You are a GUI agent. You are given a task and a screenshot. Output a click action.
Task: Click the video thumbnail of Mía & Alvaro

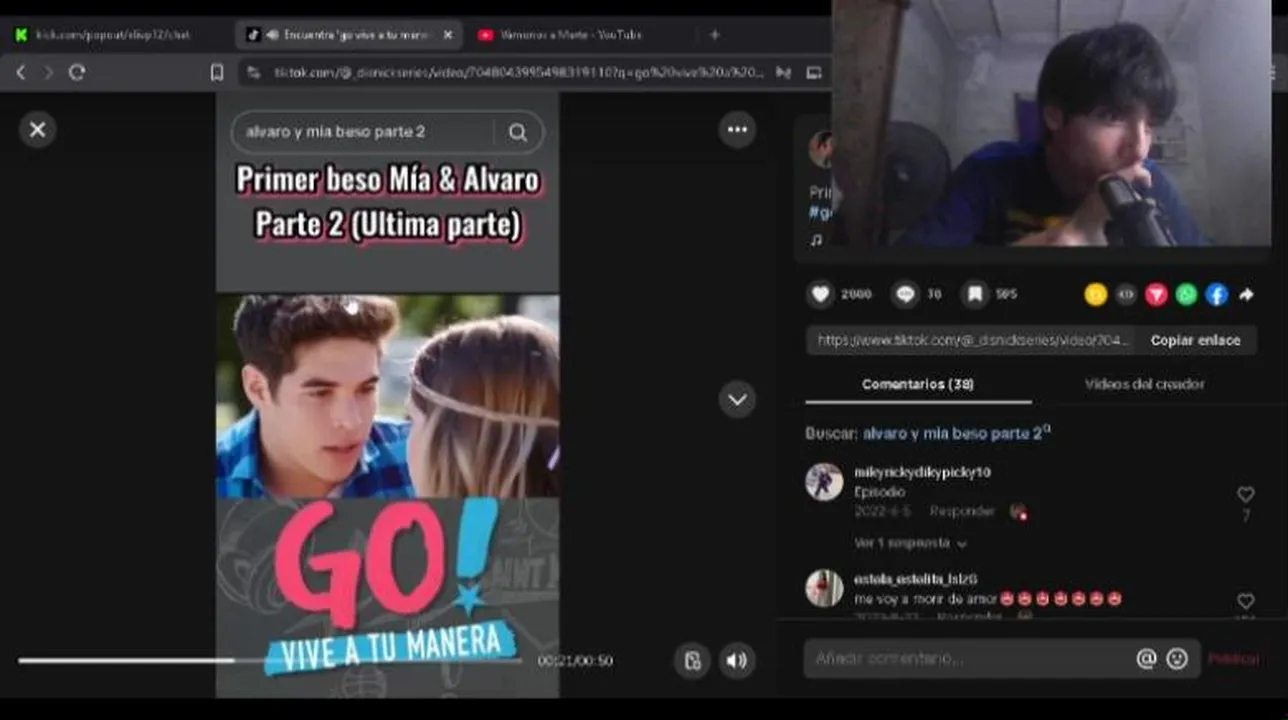click(x=388, y=396)
